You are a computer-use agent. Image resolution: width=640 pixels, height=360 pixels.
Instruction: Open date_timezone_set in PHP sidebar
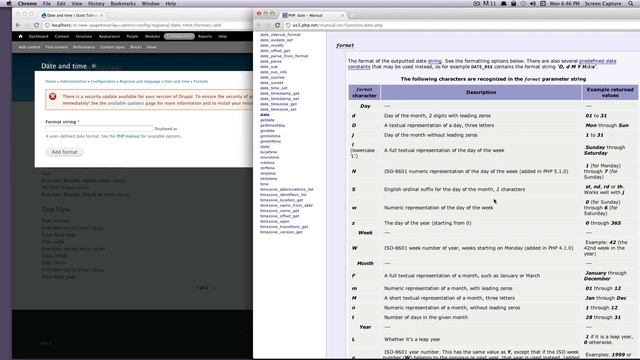(x=278, y=109)
